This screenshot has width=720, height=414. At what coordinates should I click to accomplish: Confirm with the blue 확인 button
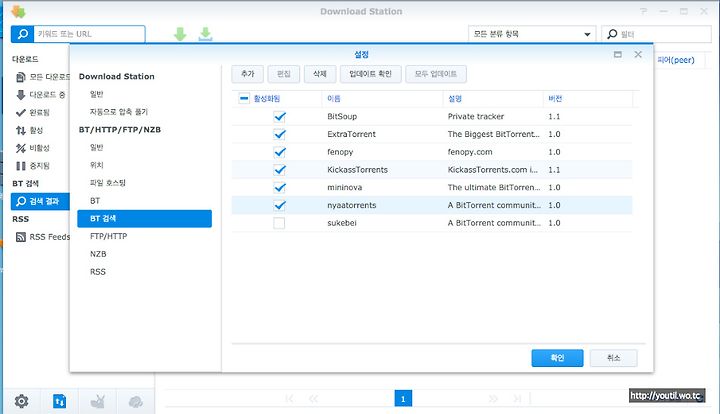tap(557, 358)
